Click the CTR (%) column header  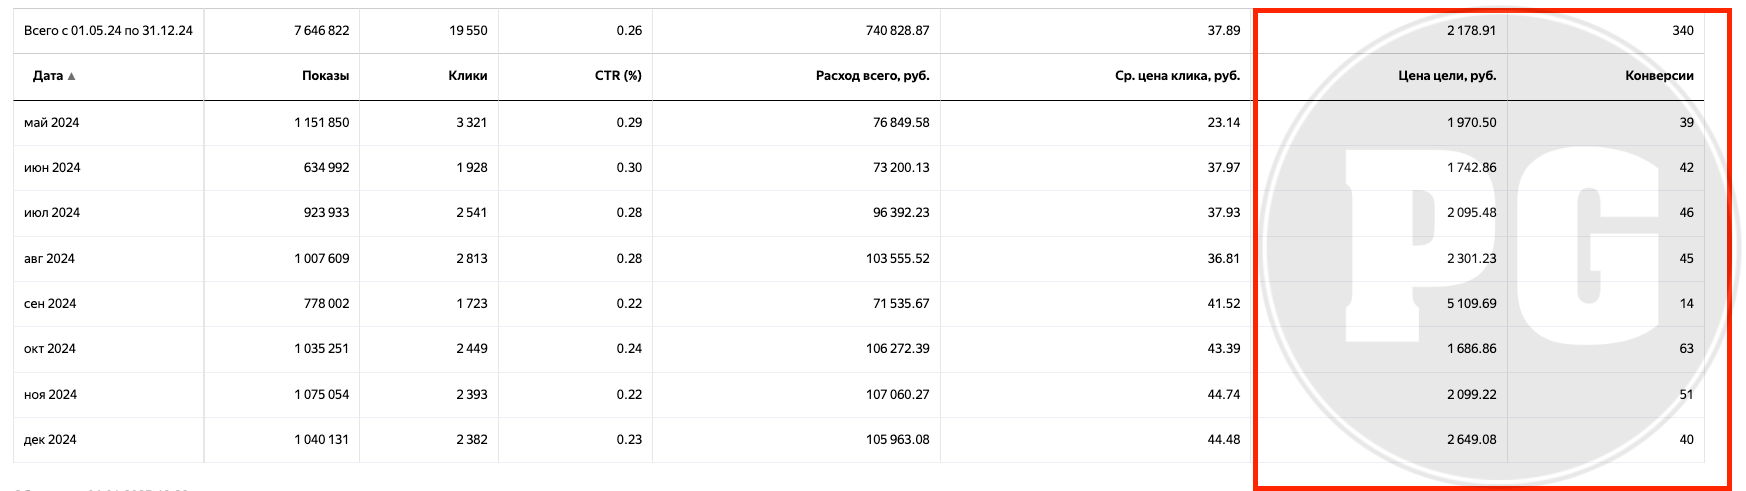tap(618, 76)
